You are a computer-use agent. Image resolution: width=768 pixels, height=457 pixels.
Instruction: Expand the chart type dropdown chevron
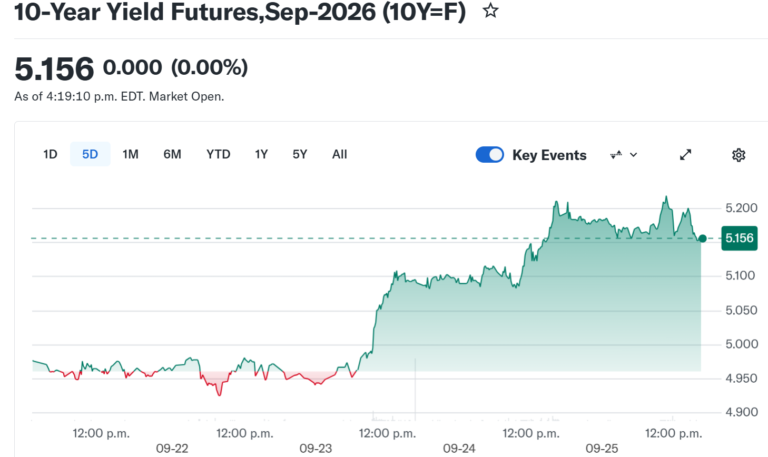(633, 155)
